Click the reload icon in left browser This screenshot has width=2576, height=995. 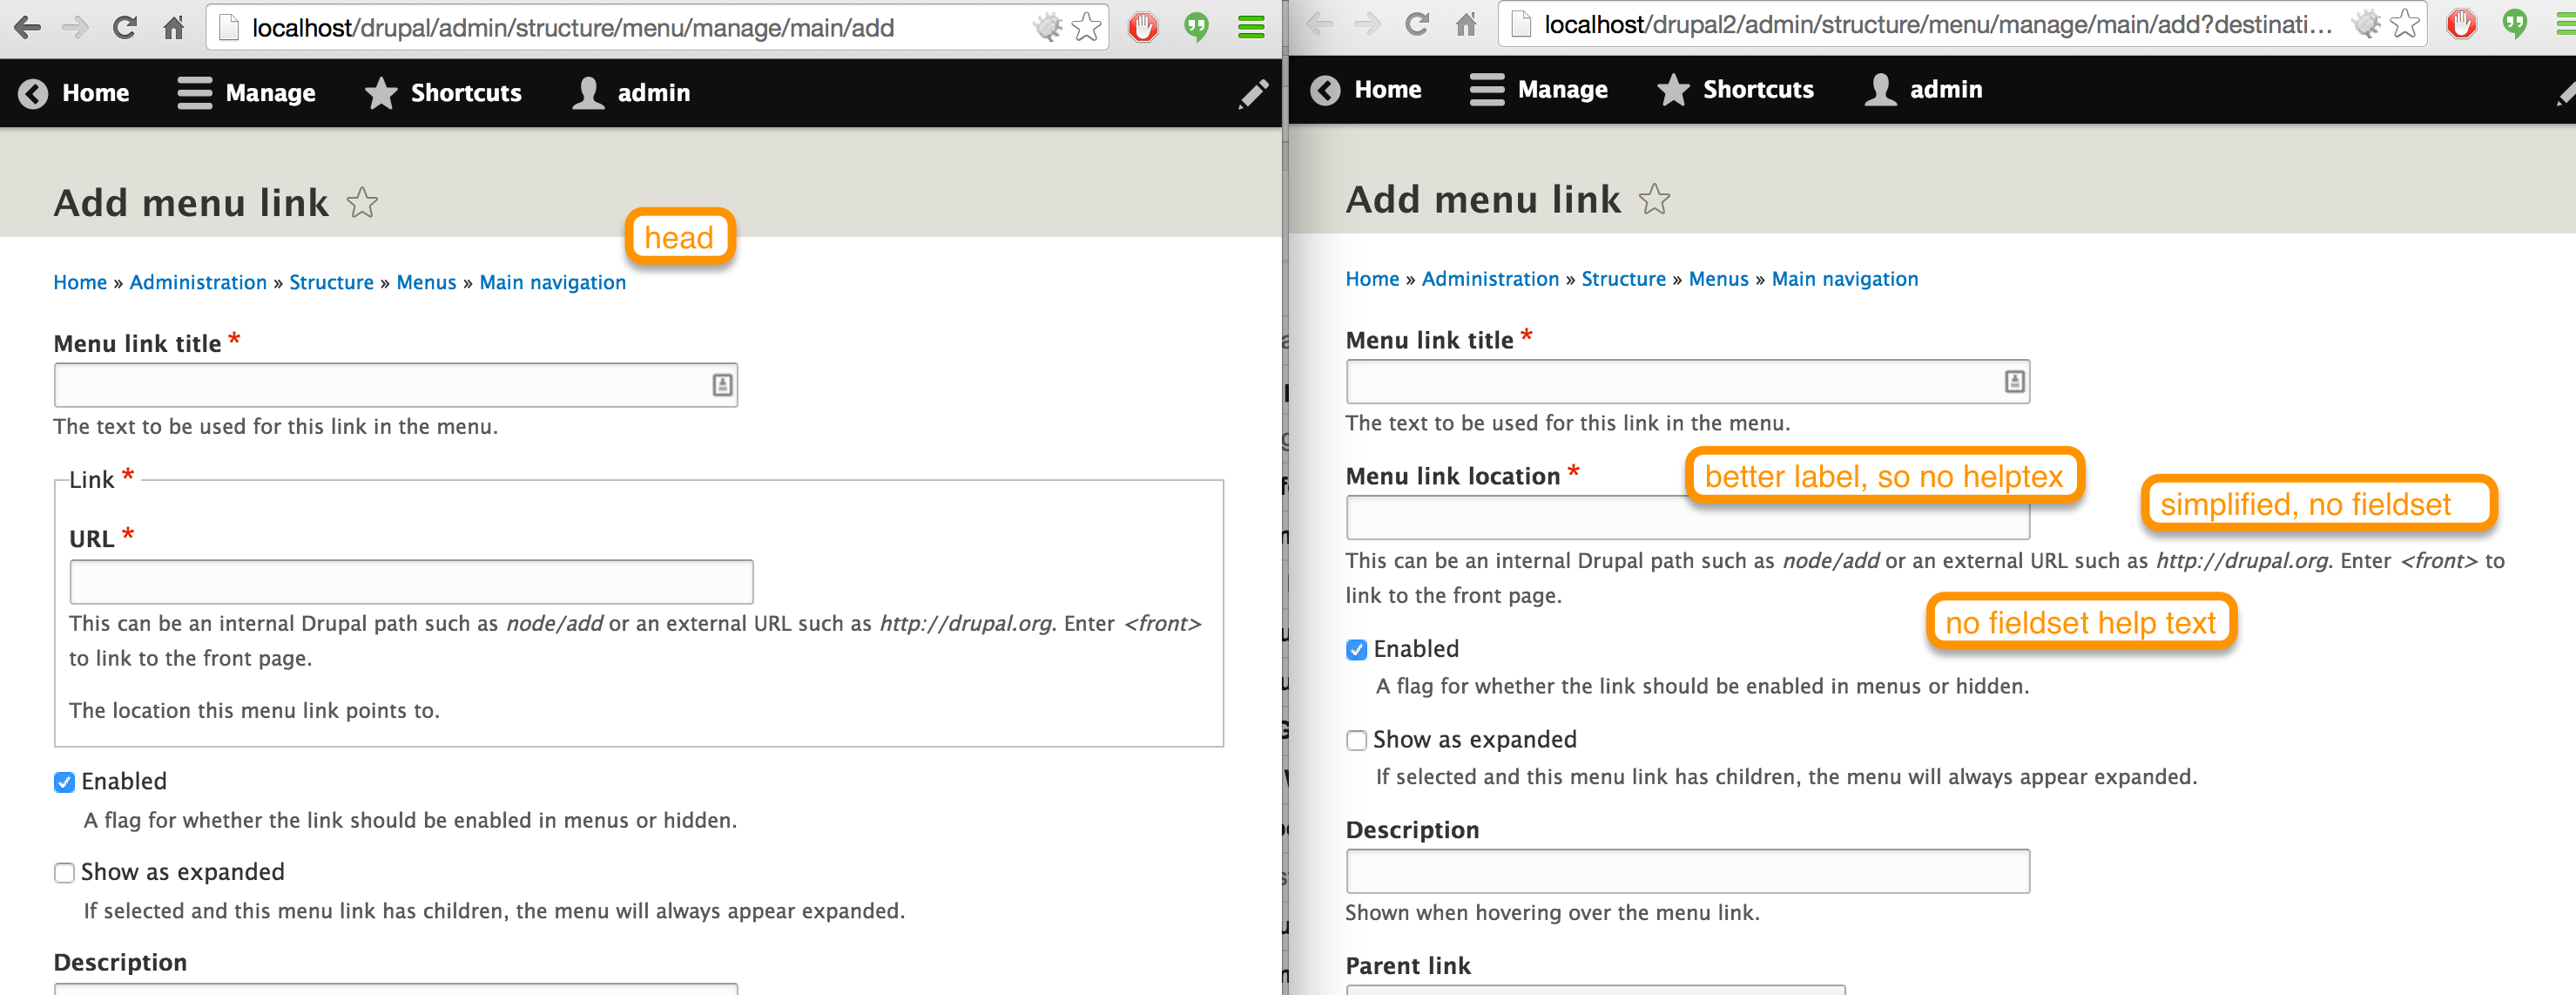pos(124,27)
